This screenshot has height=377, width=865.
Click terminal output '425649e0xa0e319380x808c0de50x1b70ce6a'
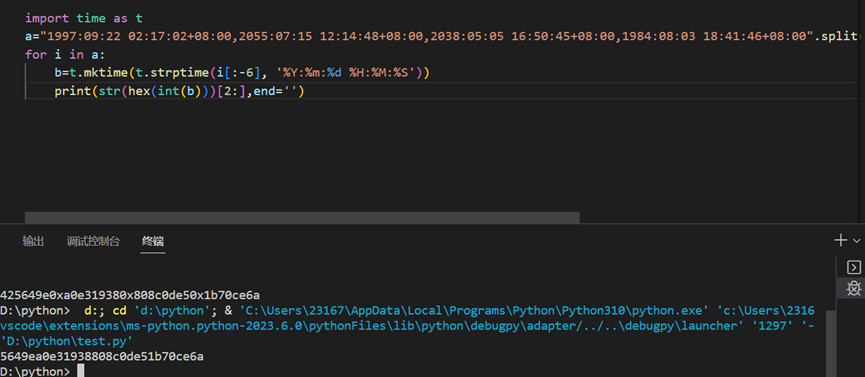point(130,295)
